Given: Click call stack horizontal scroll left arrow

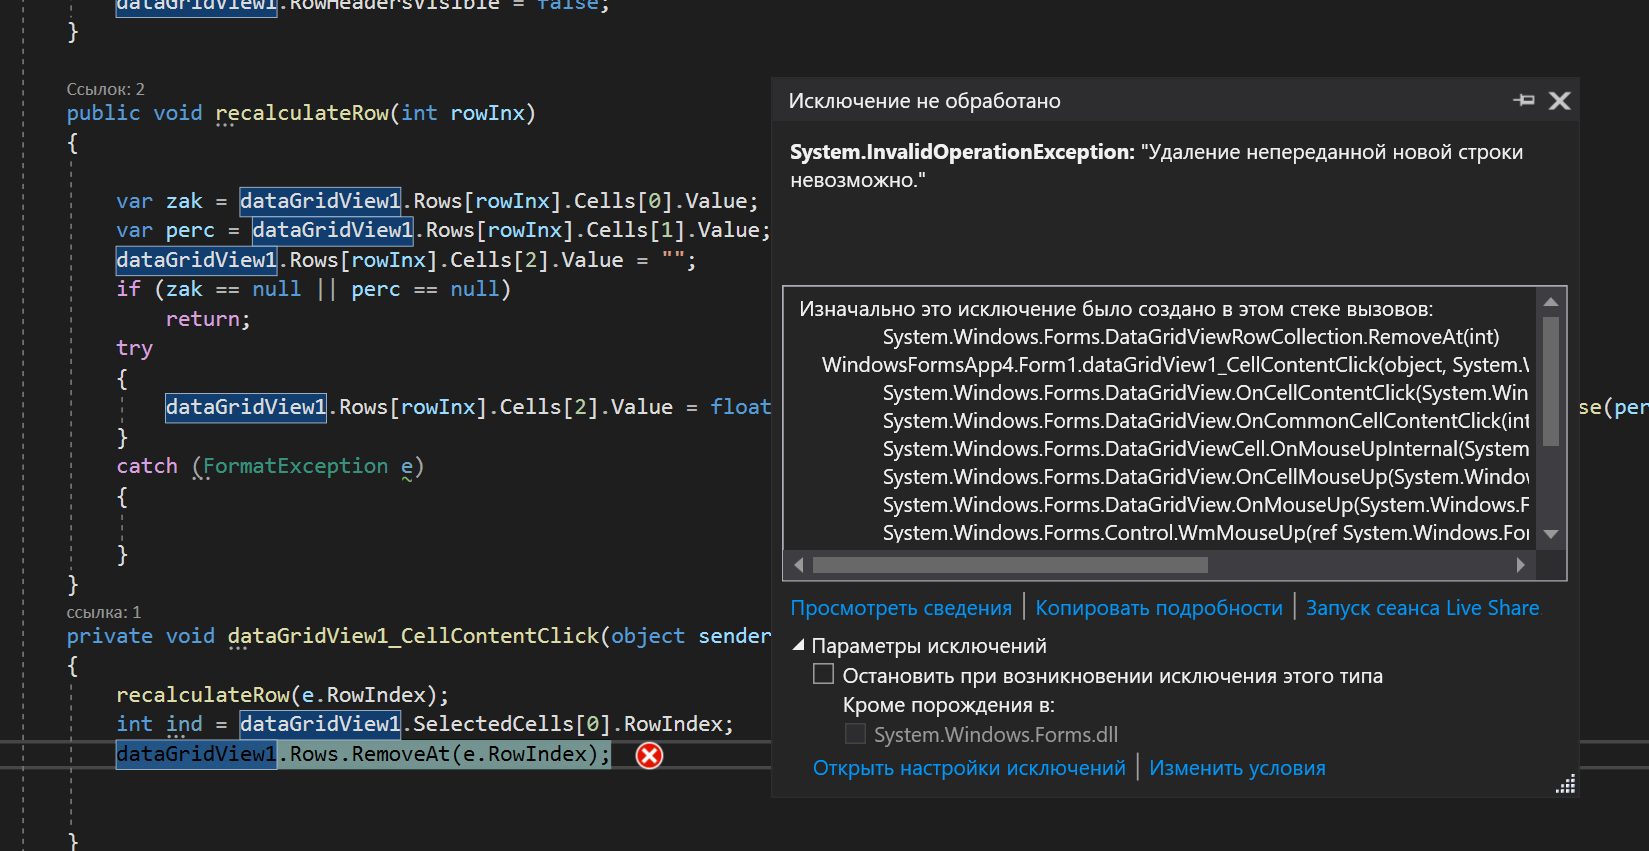Looking at the screenshot, I should click(x=798, y=565).
